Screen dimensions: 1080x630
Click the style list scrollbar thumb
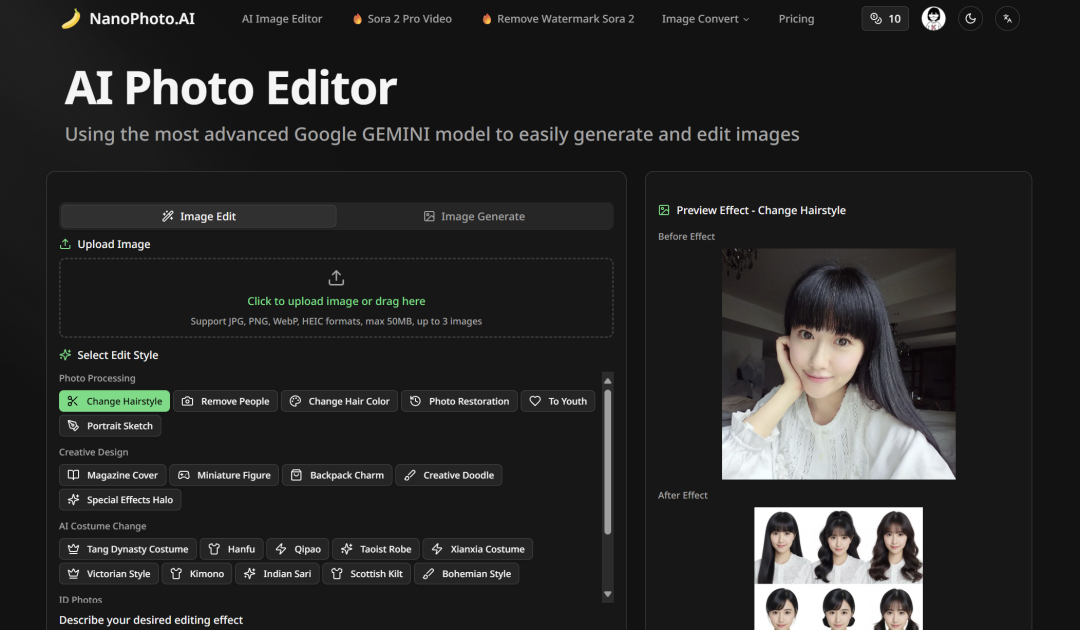[607, 460]
